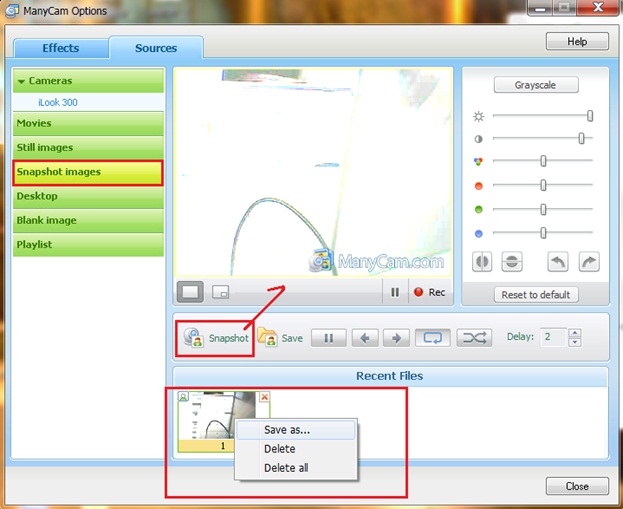The image size is (623, 509).
Task: Click into the Delay input field
Action: [554, 337]
